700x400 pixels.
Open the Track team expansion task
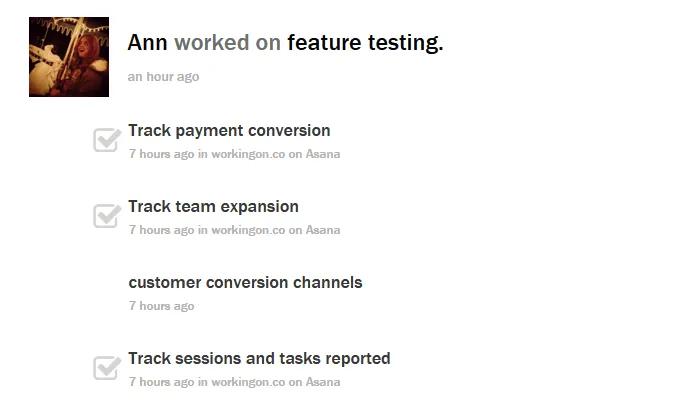(213, 207)
